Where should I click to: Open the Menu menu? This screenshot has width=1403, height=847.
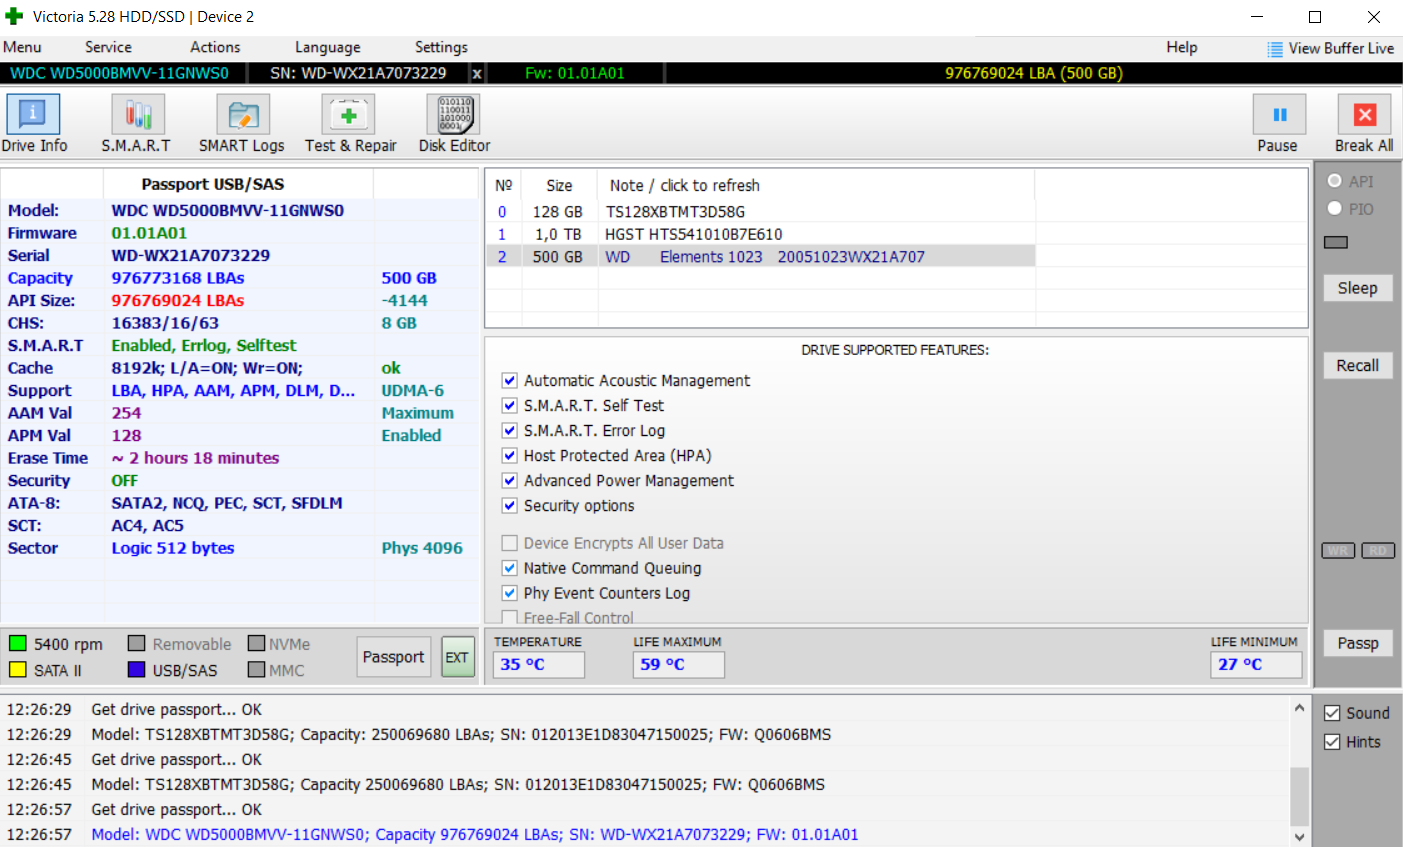(22, 47)
